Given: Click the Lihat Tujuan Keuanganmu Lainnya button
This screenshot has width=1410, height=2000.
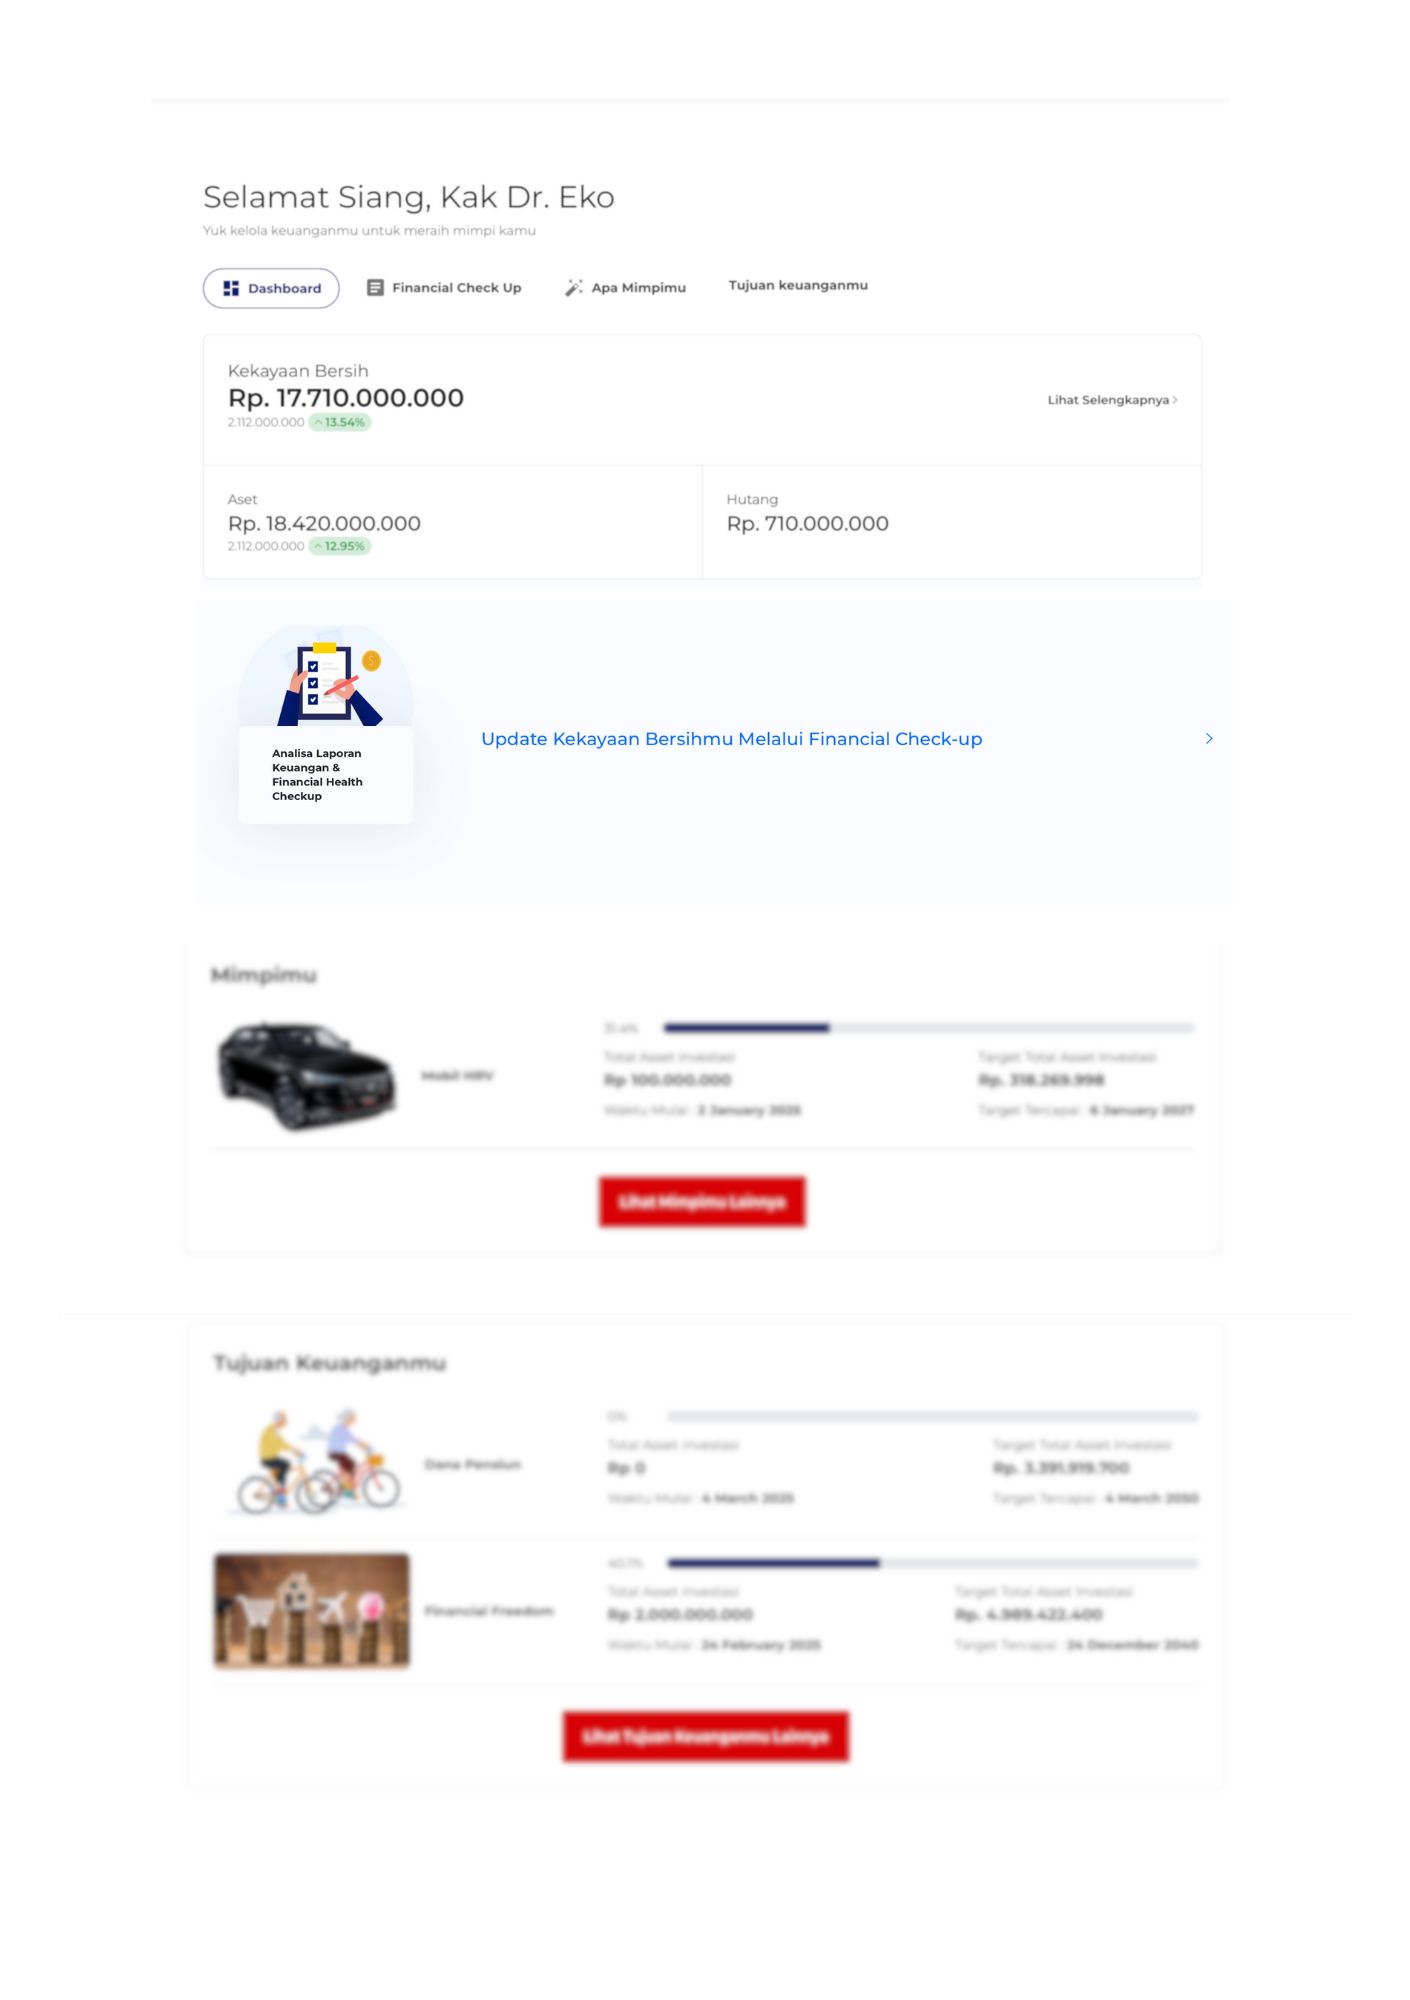Looking at the screenshot, I should (706, 1736).
